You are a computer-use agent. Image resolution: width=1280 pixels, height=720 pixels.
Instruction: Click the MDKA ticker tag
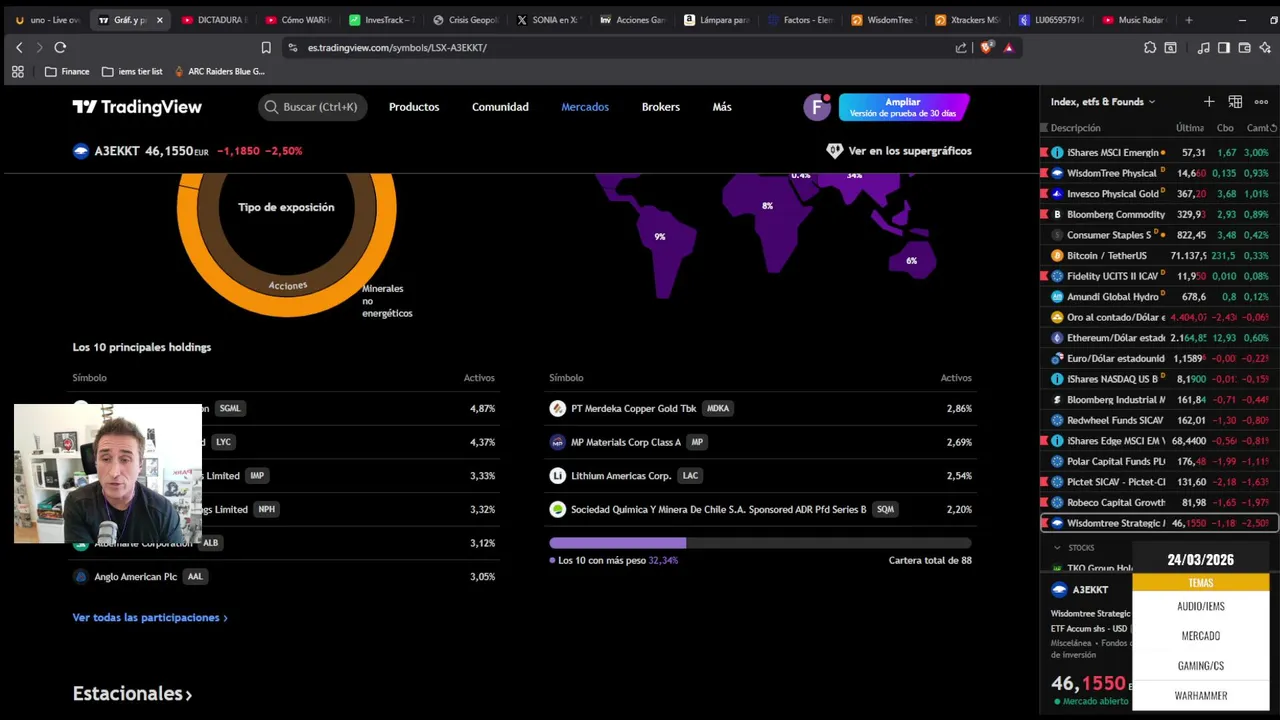point(717,408)
